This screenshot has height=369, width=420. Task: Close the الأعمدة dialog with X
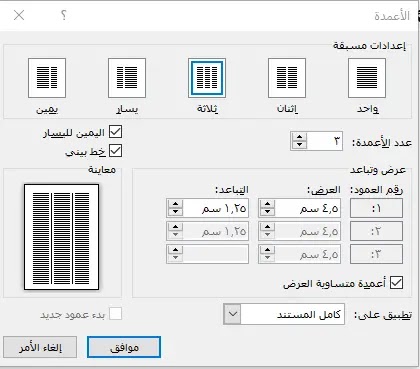[x=19, y=15]
